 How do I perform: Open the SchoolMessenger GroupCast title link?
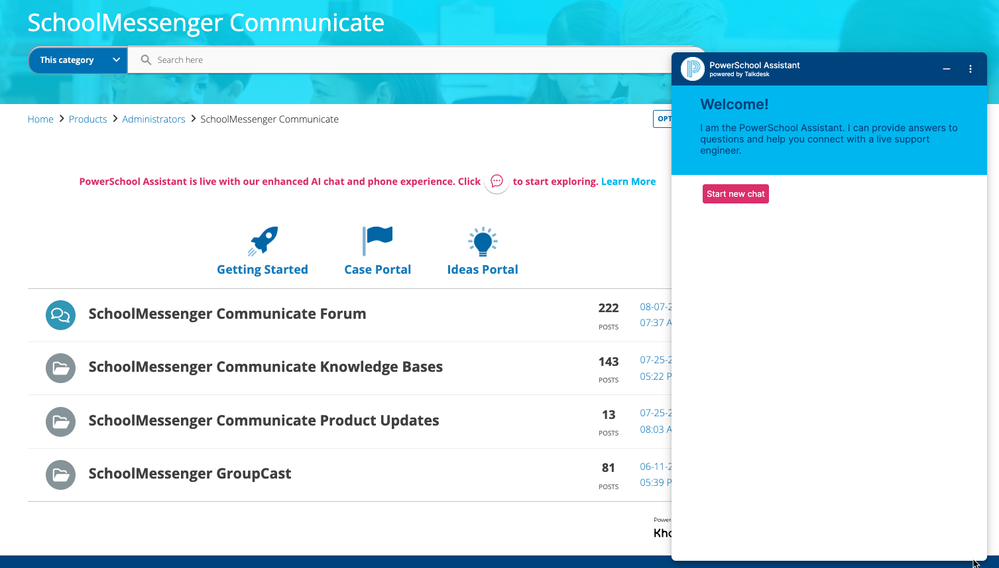(x=189, y=474)
